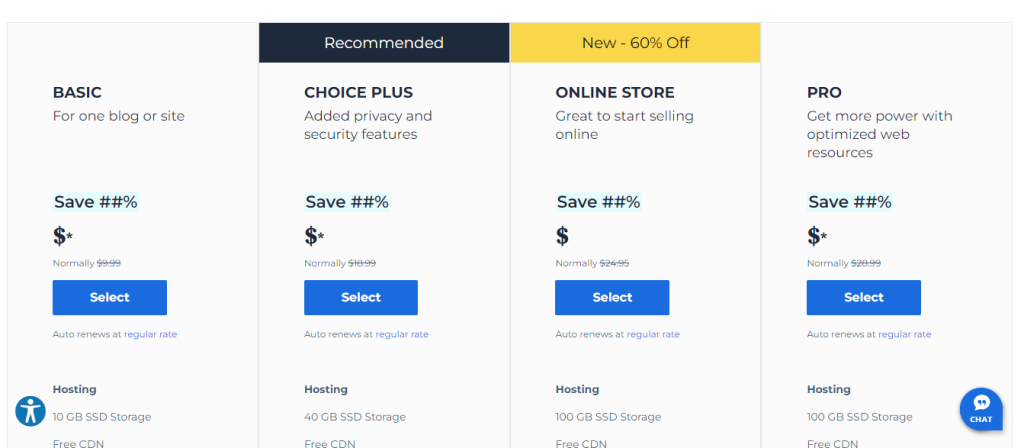Click Select for the Pro plan

click(863, 297)
